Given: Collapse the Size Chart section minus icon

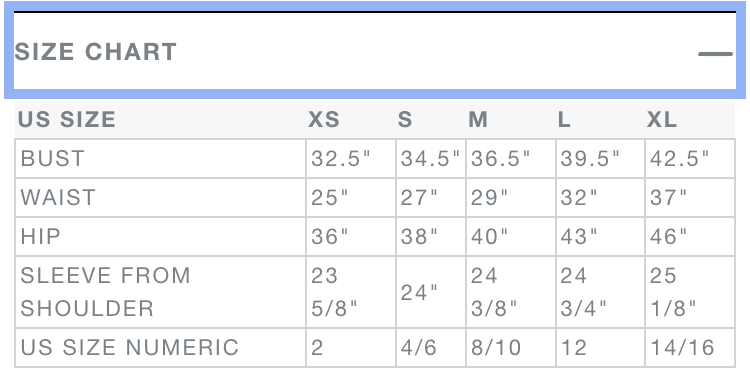Looking at the screenshot, I should pos(715,54).
